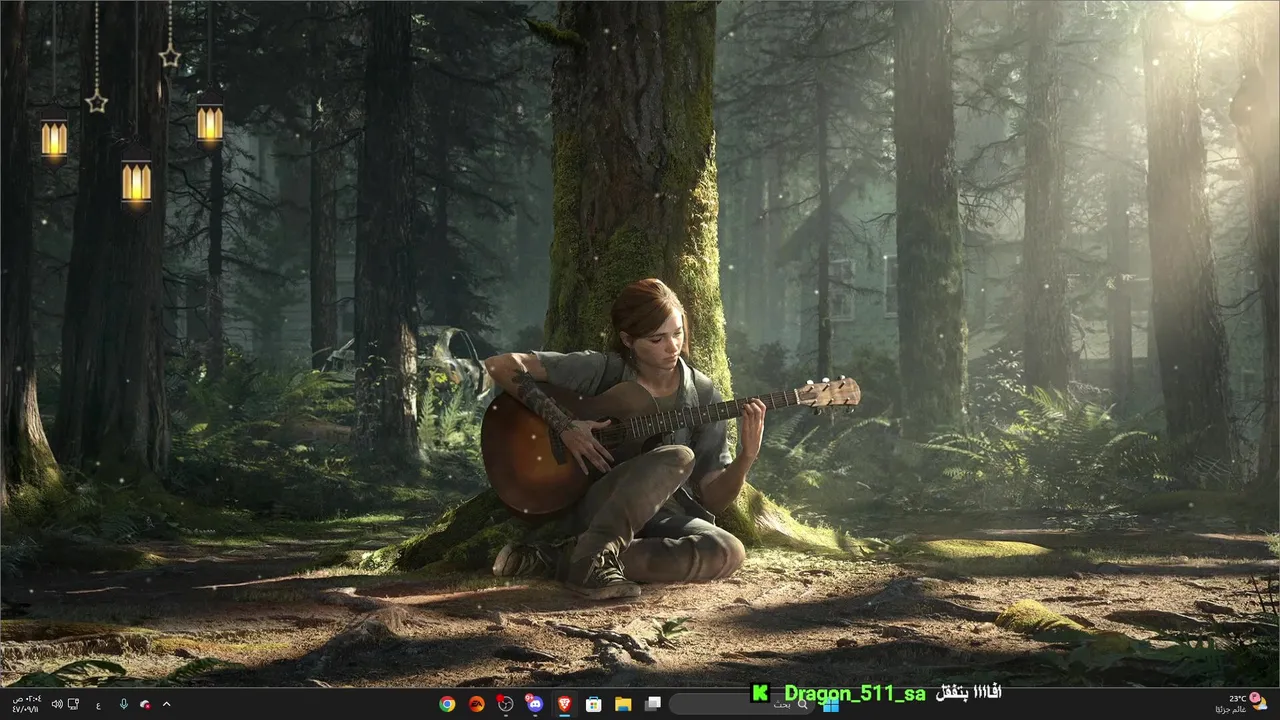Open Discord from the taskbar

tap(534, 704)
